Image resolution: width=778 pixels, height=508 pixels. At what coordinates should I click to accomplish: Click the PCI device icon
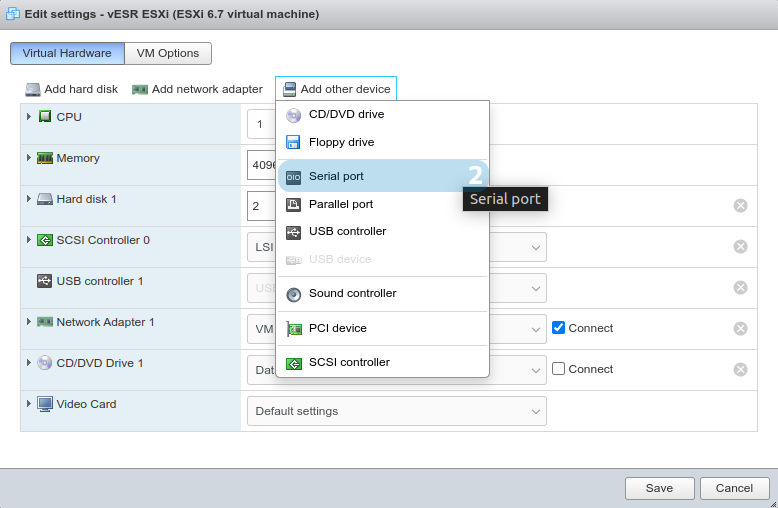293,328
